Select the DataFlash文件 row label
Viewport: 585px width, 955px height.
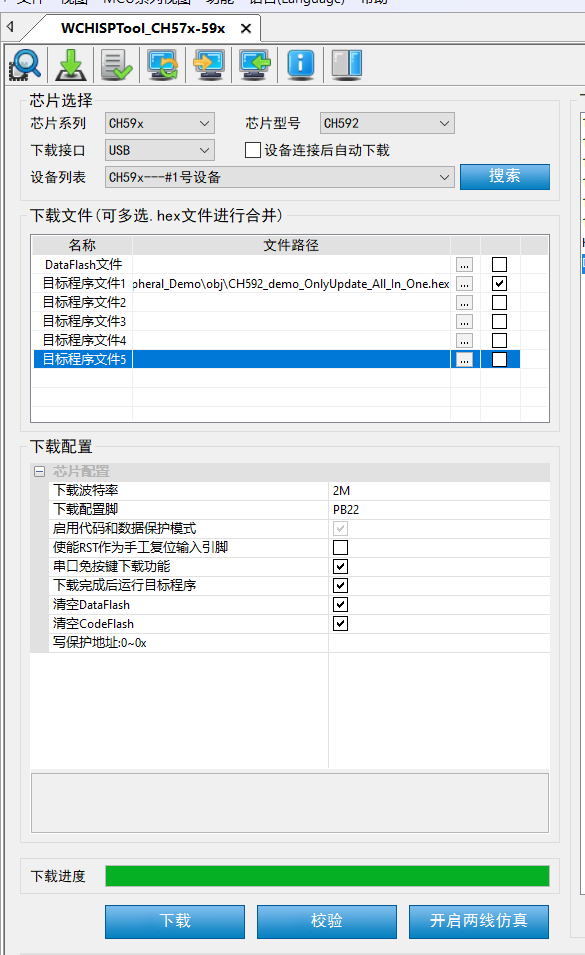[x=84, y=265]
